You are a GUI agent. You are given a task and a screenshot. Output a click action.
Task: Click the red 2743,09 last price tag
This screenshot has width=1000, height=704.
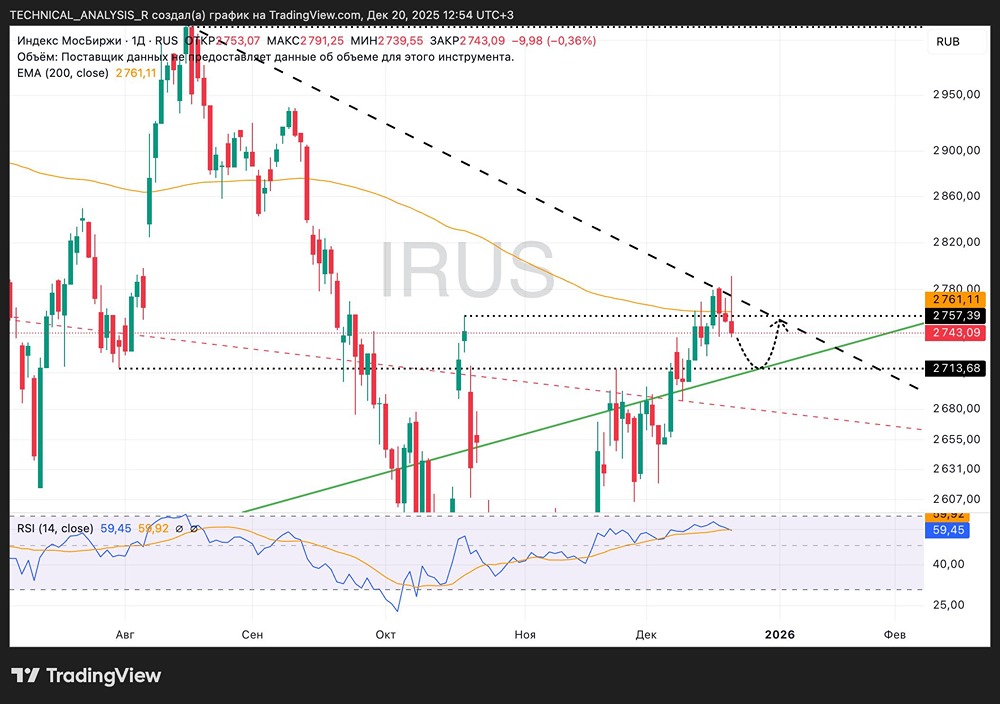tap(956, 332)
